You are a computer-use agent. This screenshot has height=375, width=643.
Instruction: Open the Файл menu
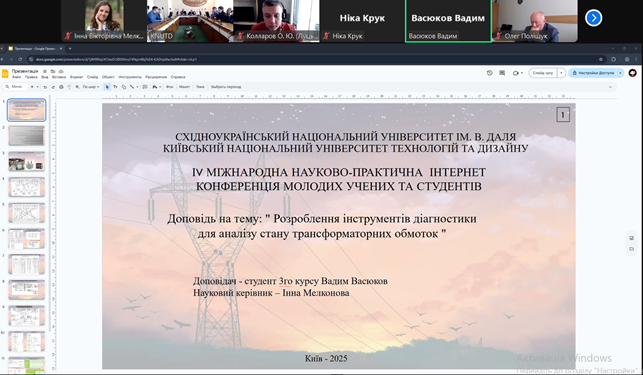click(16, 77)
